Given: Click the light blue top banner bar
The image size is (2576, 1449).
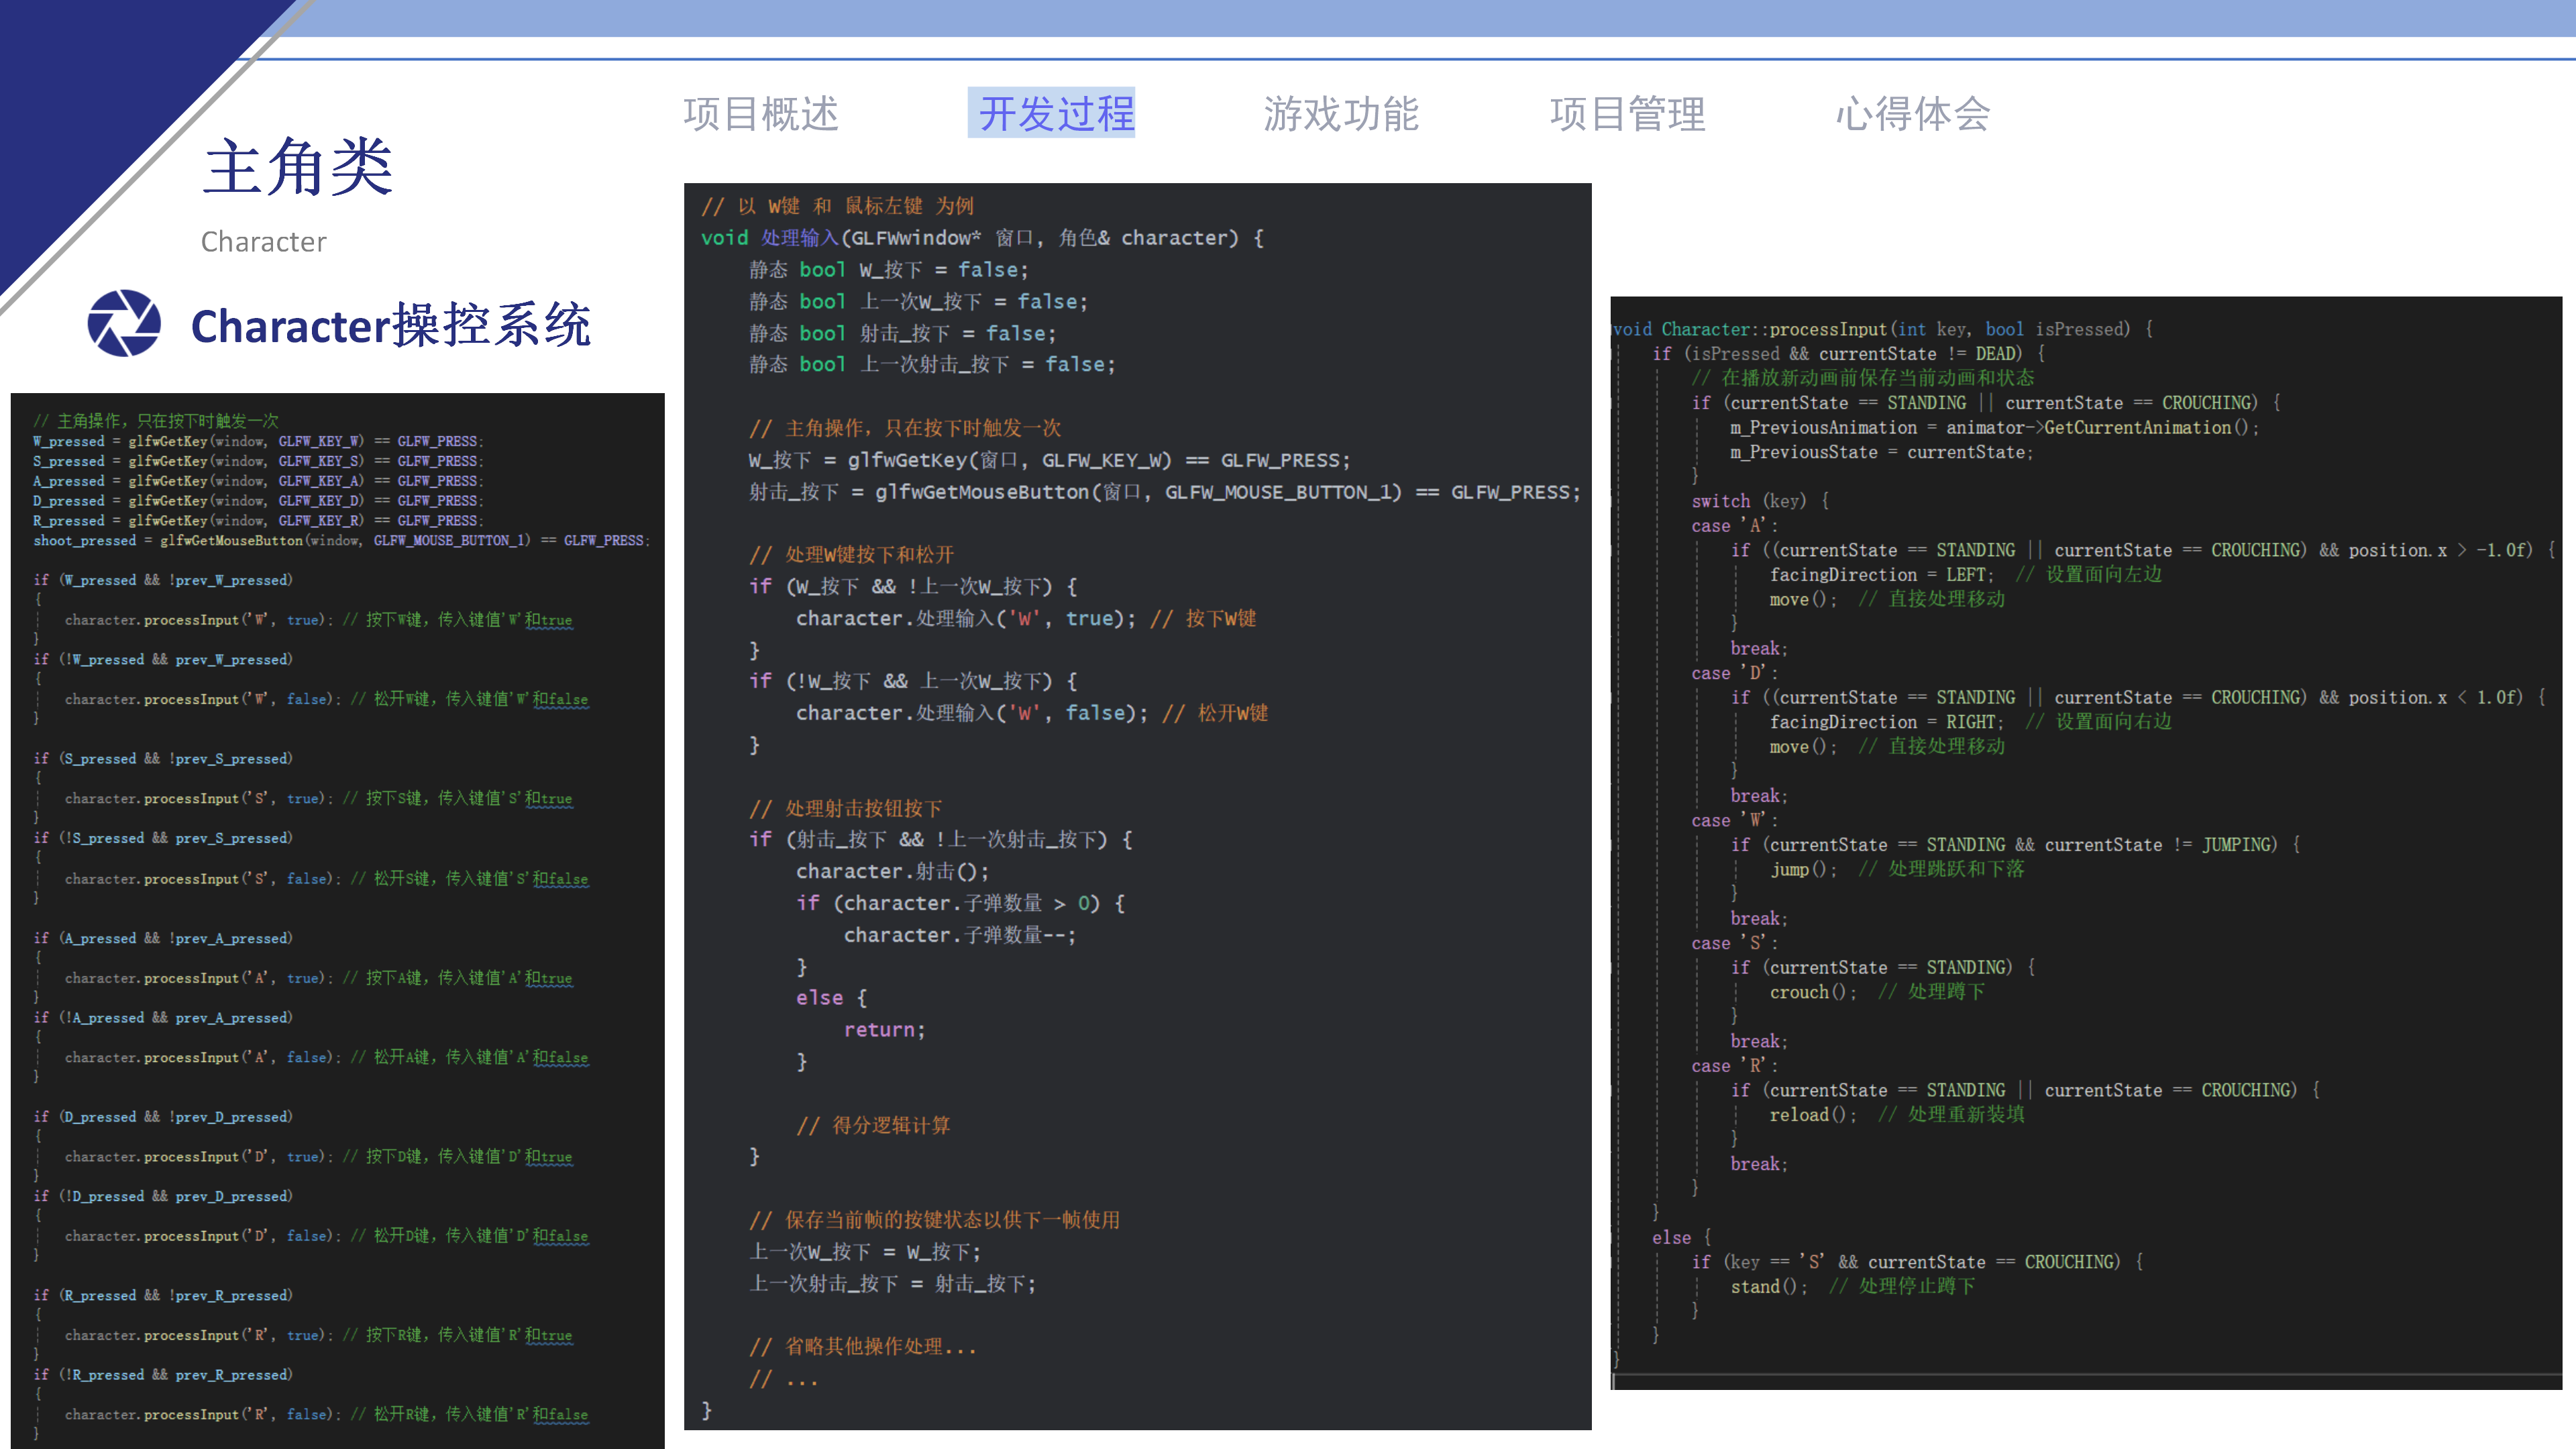Looking at the screenshot, I should tap(1400, 18).
